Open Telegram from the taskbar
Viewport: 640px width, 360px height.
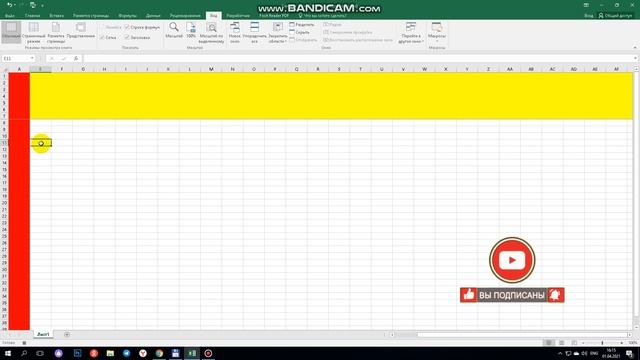pos(127,353)
